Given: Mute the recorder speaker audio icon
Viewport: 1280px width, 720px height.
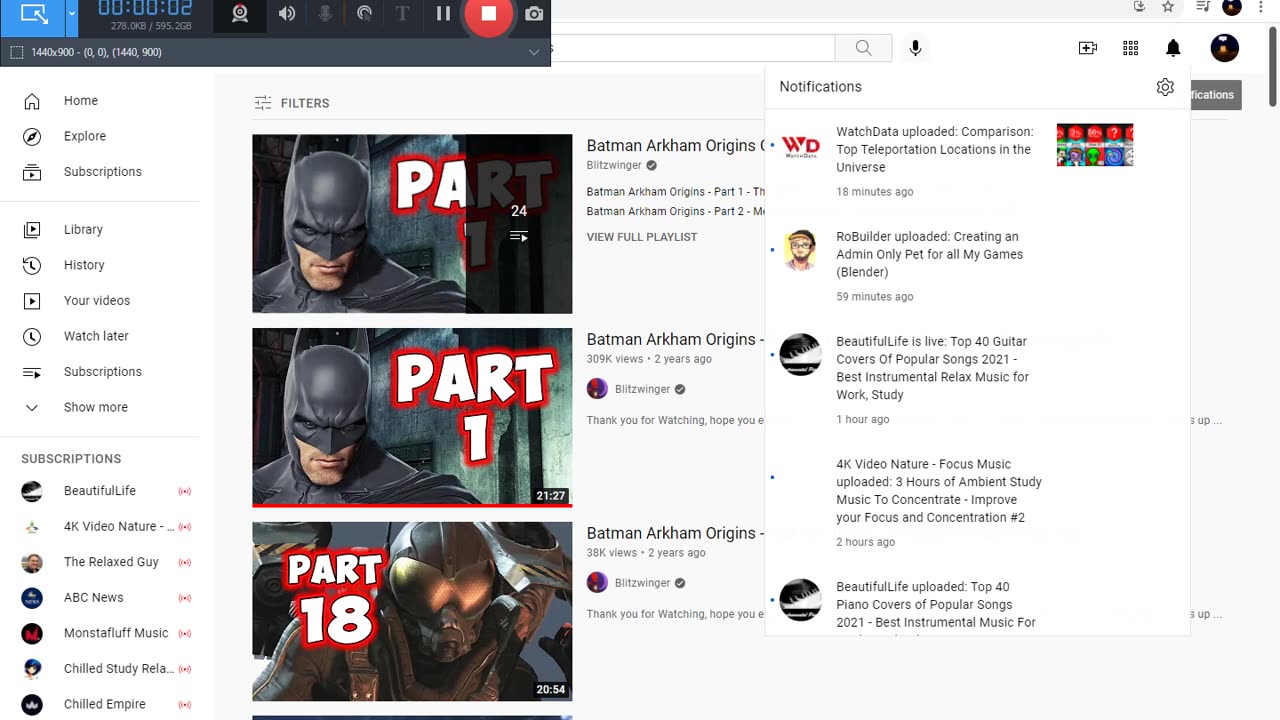Looking at the screenshot, I should (x=287, y=14).
